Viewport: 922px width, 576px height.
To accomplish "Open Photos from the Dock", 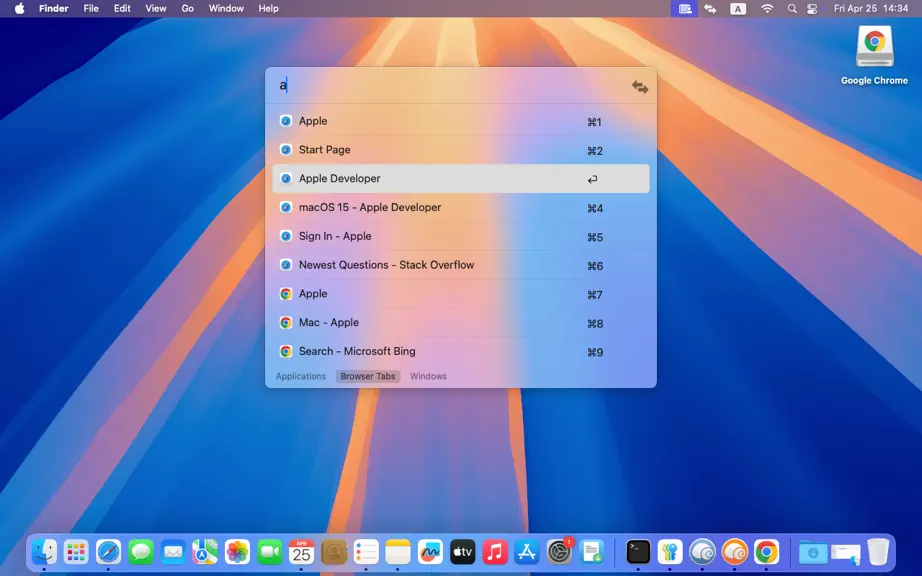I will 237,552.
